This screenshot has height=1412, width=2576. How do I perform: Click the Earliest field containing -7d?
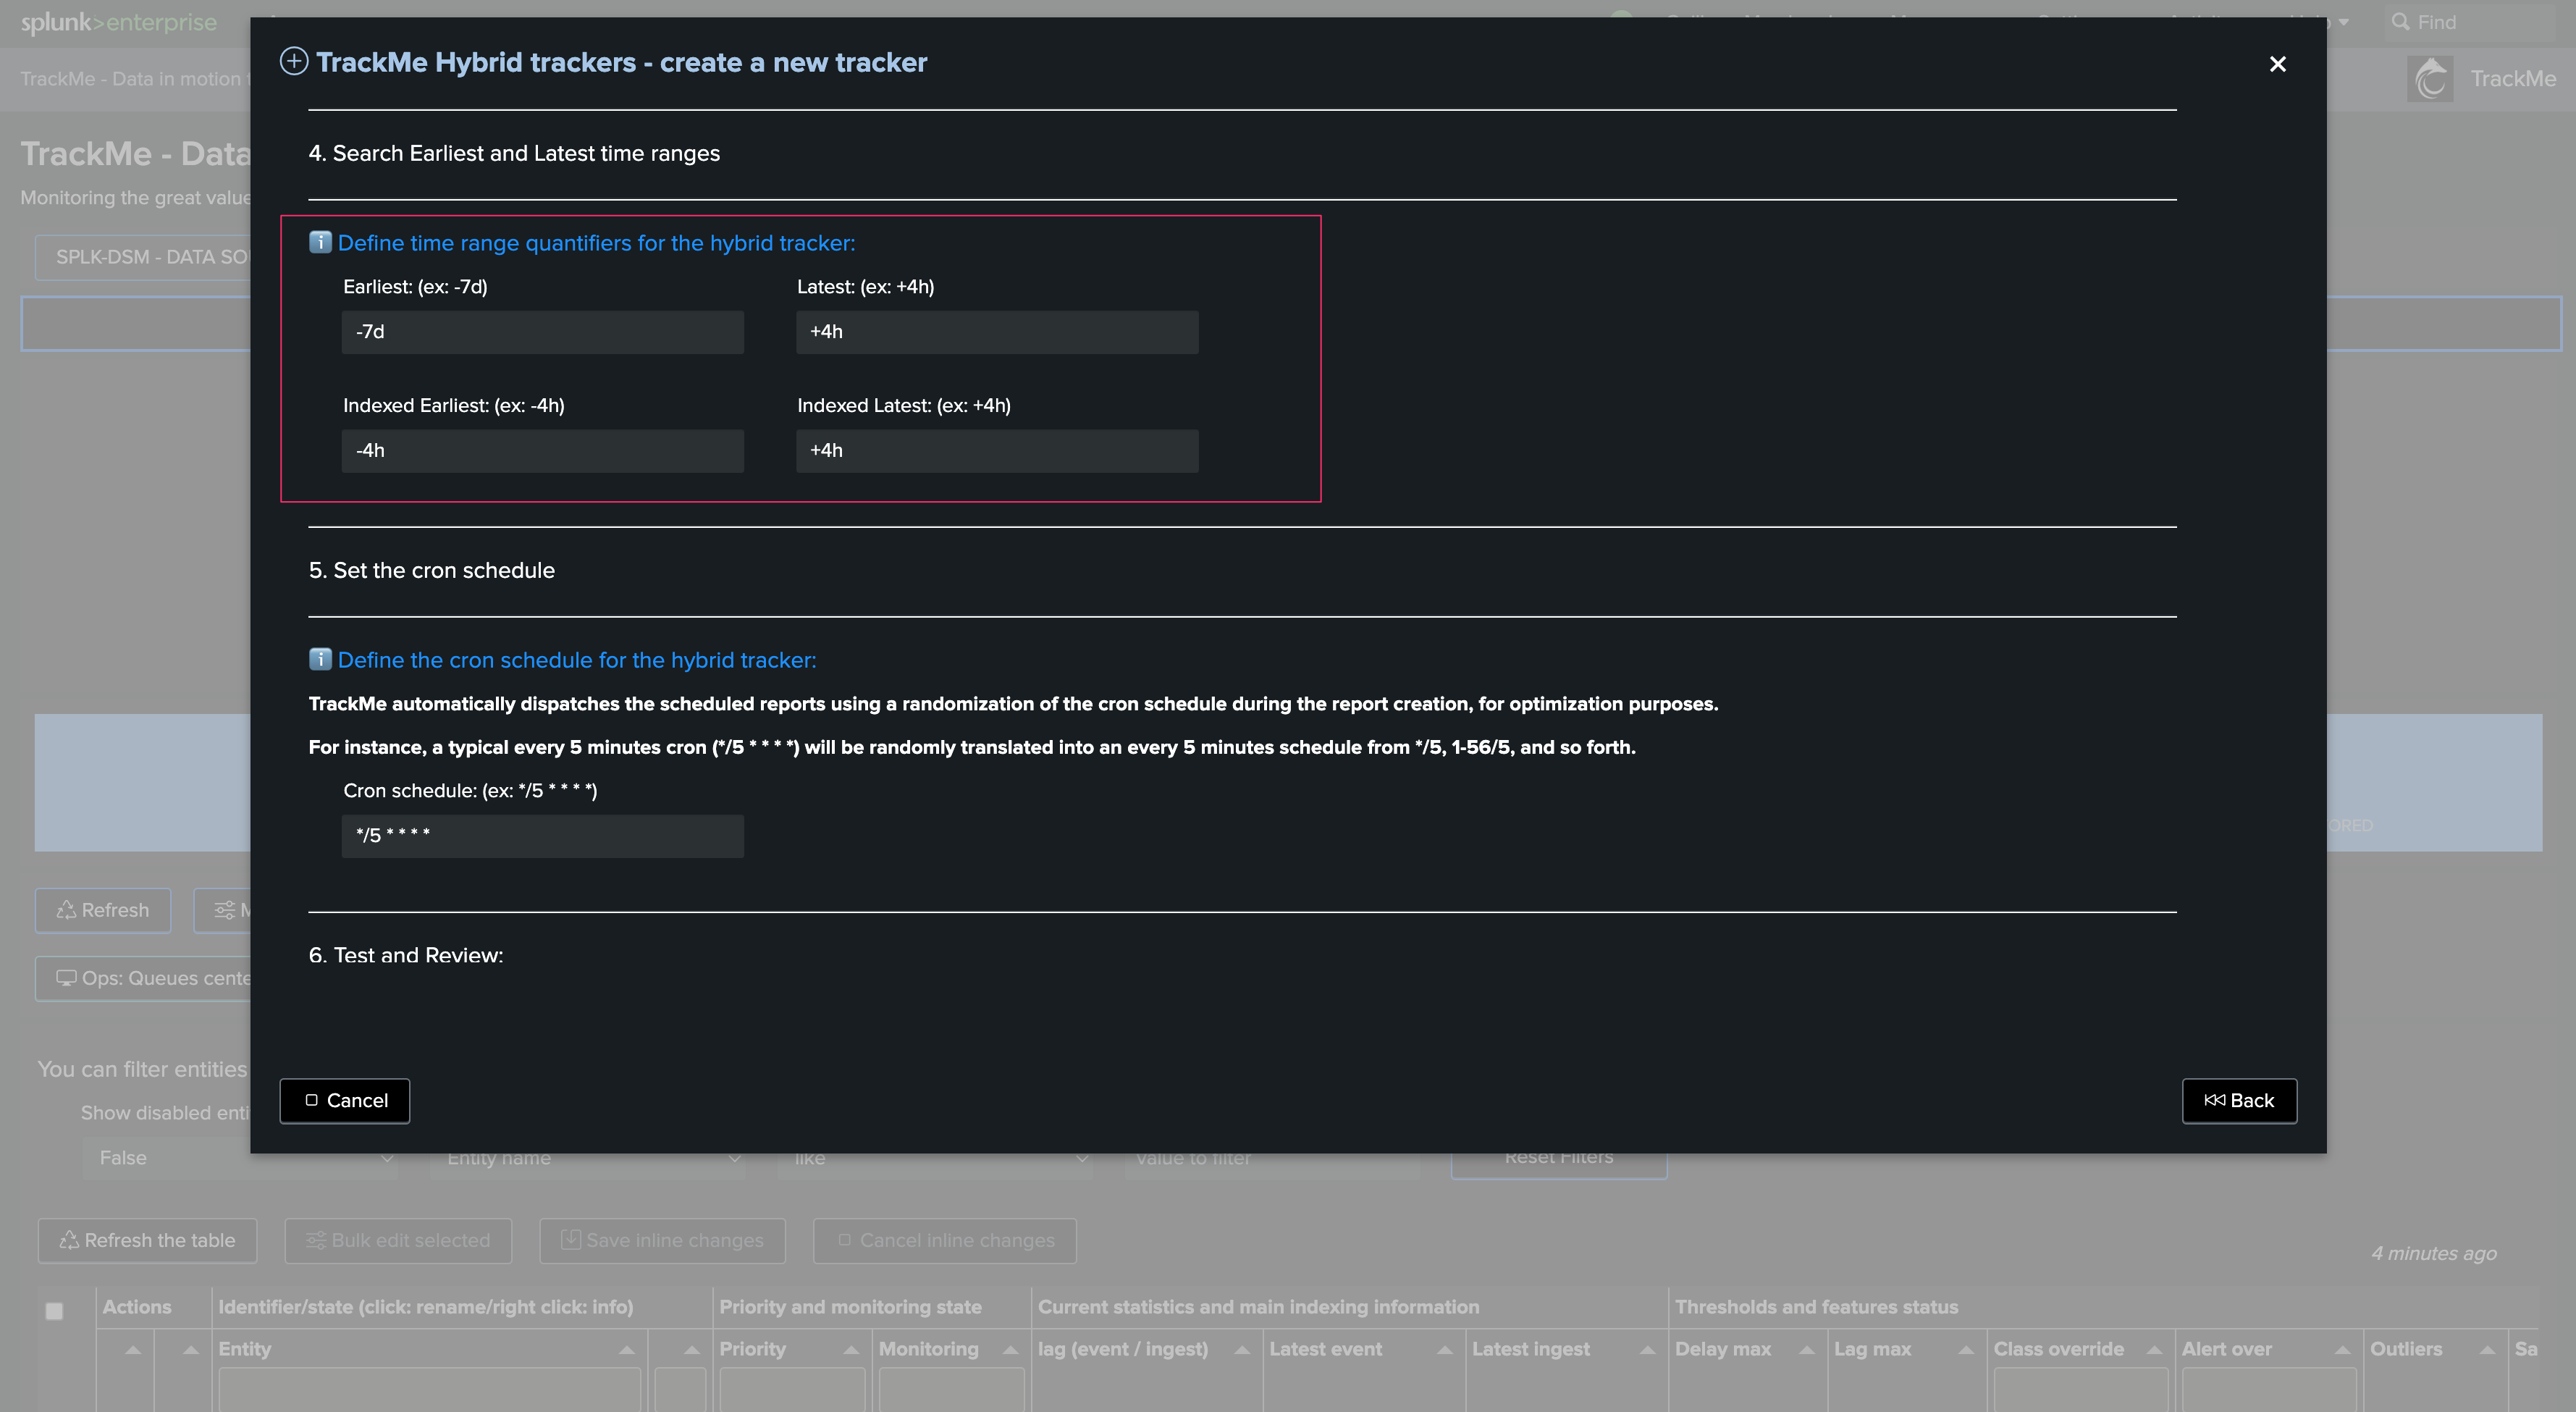pyautogui.click(x=542, y=332)
